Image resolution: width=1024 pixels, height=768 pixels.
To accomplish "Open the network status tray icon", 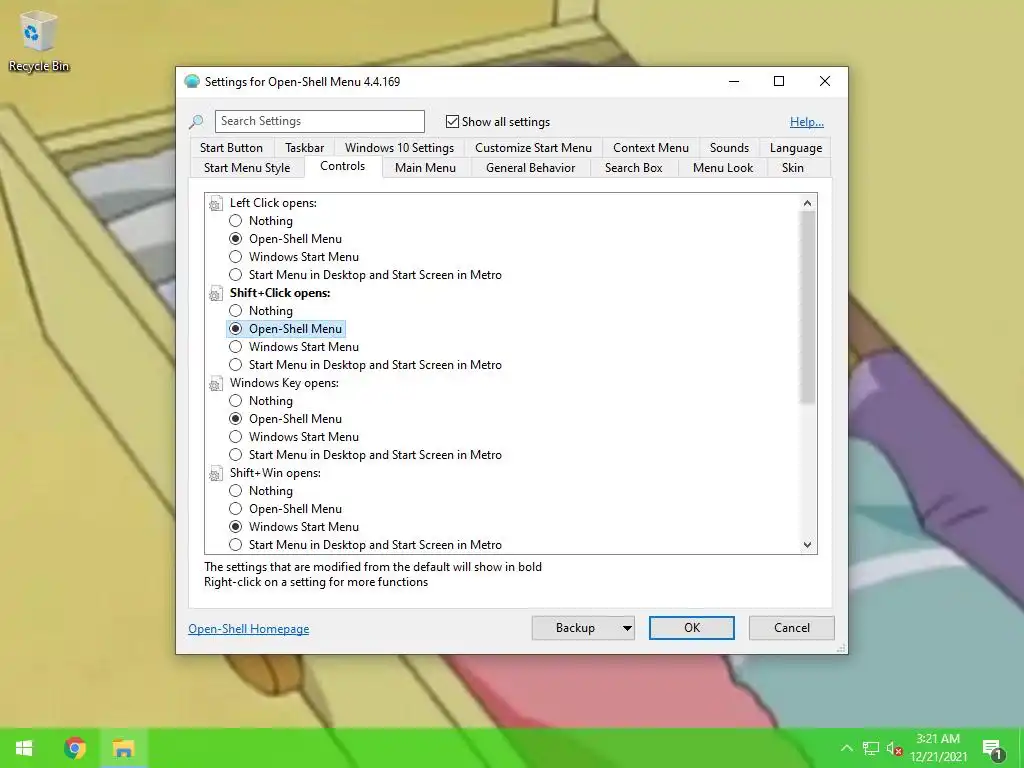I will coord(871,748).
